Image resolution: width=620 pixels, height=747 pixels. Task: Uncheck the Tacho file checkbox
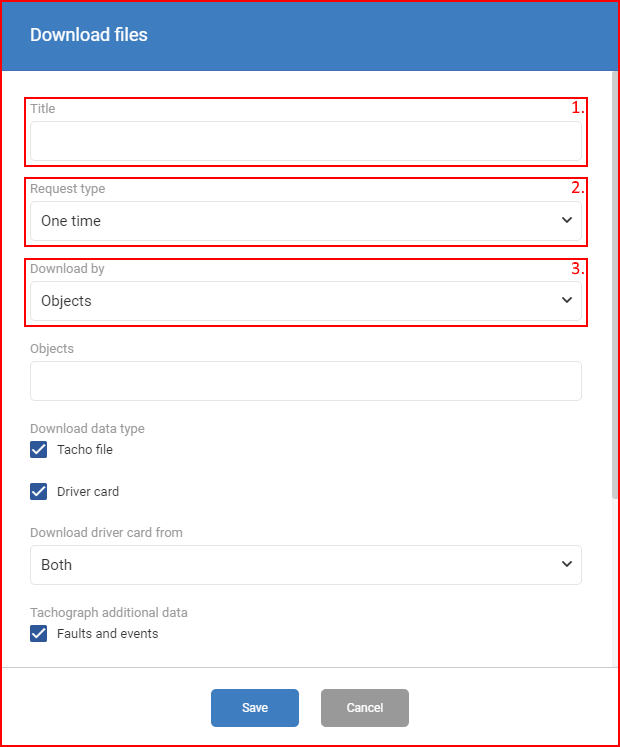[39, 449]
